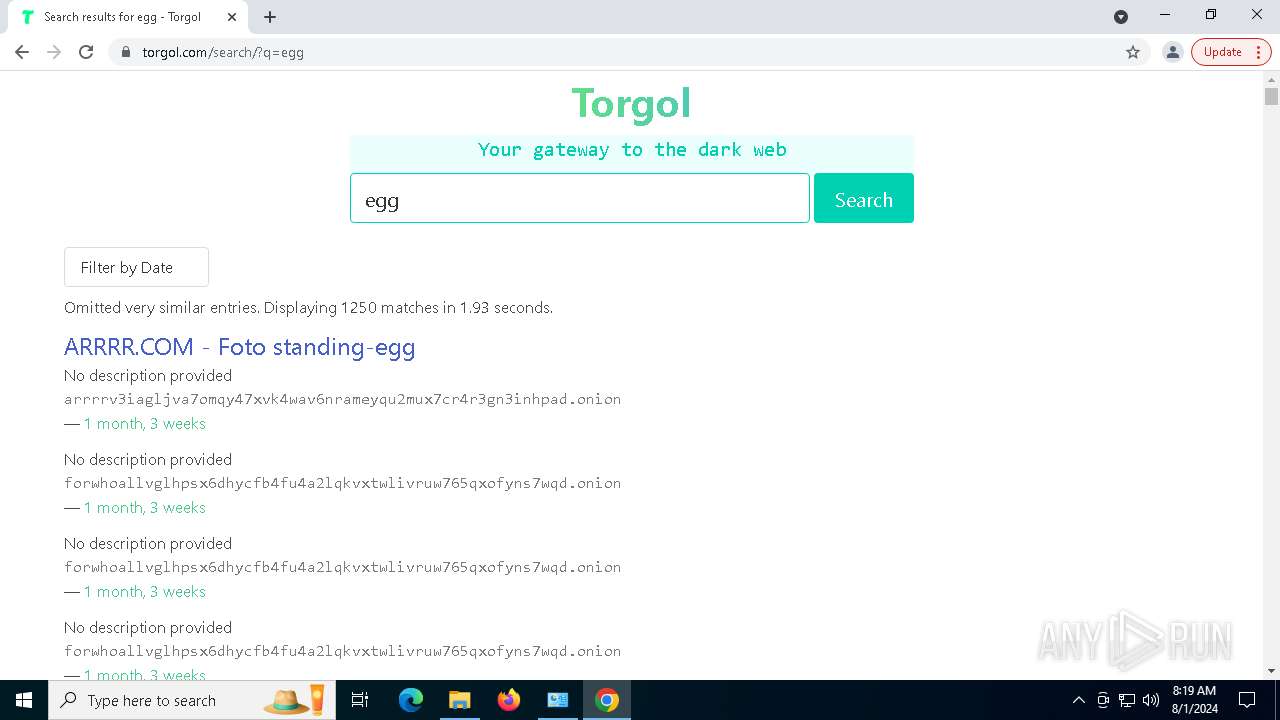Switch to Chrome in the taskbar
The image size is (1280, 720).
coord(607,700)
